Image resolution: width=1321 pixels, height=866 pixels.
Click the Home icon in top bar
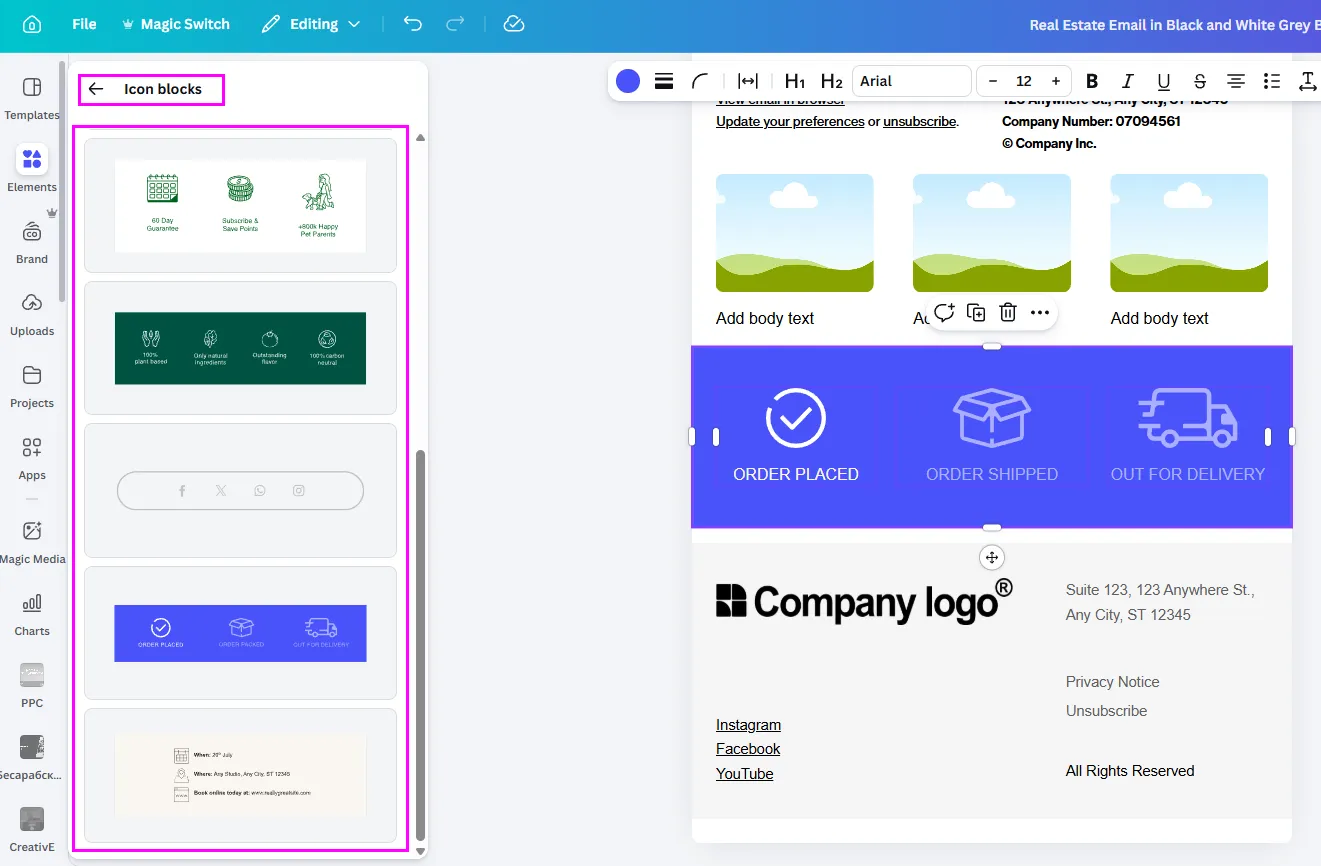click(32, 24)
